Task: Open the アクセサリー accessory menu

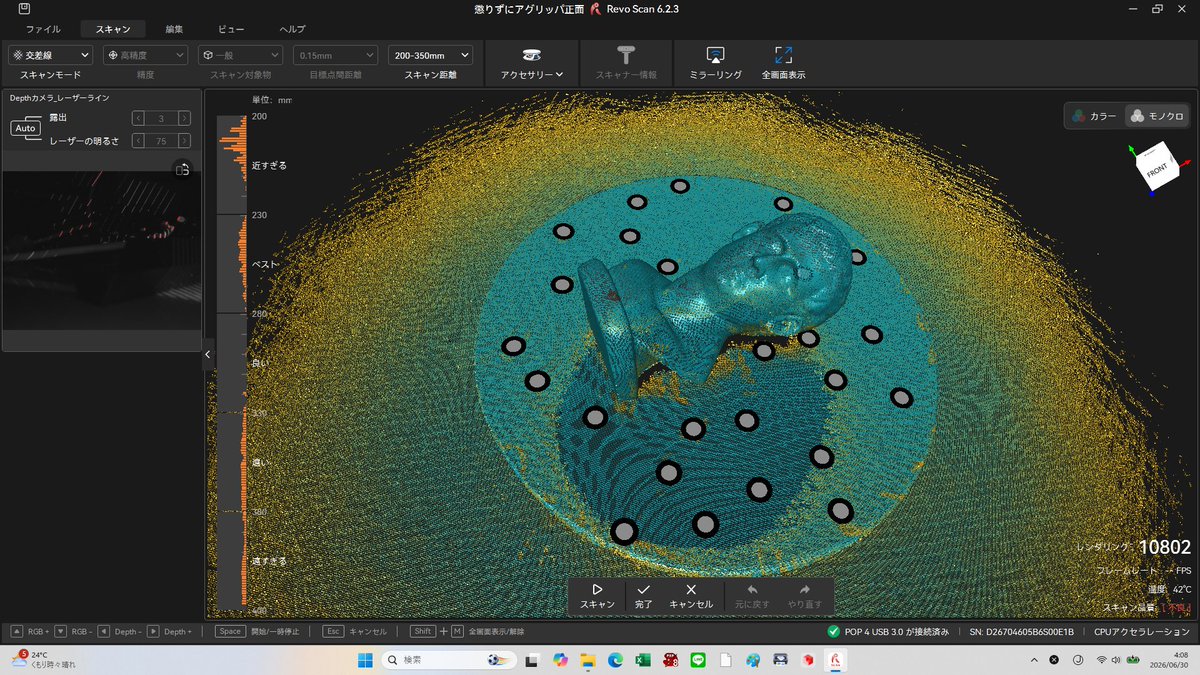Action: (532, 63)
